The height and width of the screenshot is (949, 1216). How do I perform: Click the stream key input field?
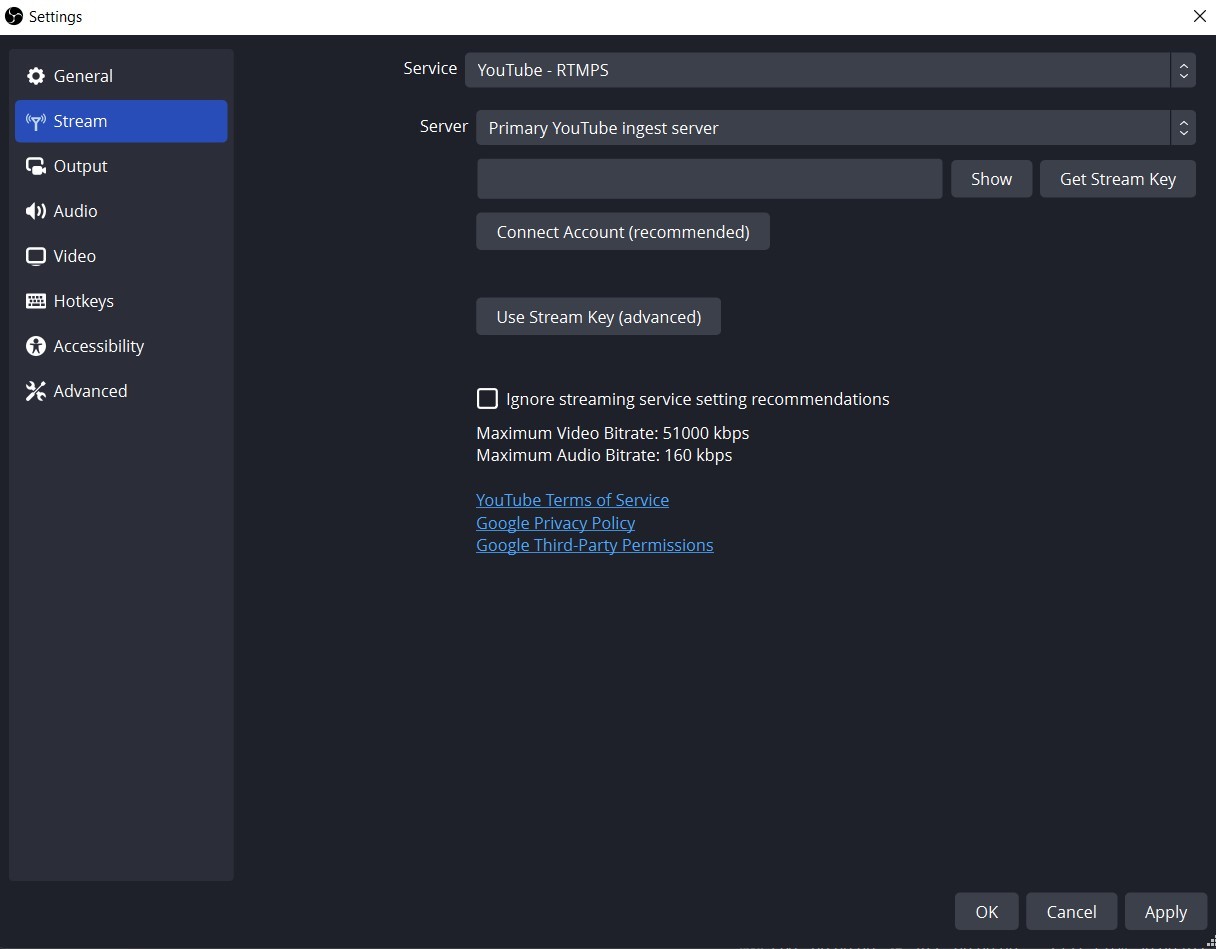[x=709, y=179]
